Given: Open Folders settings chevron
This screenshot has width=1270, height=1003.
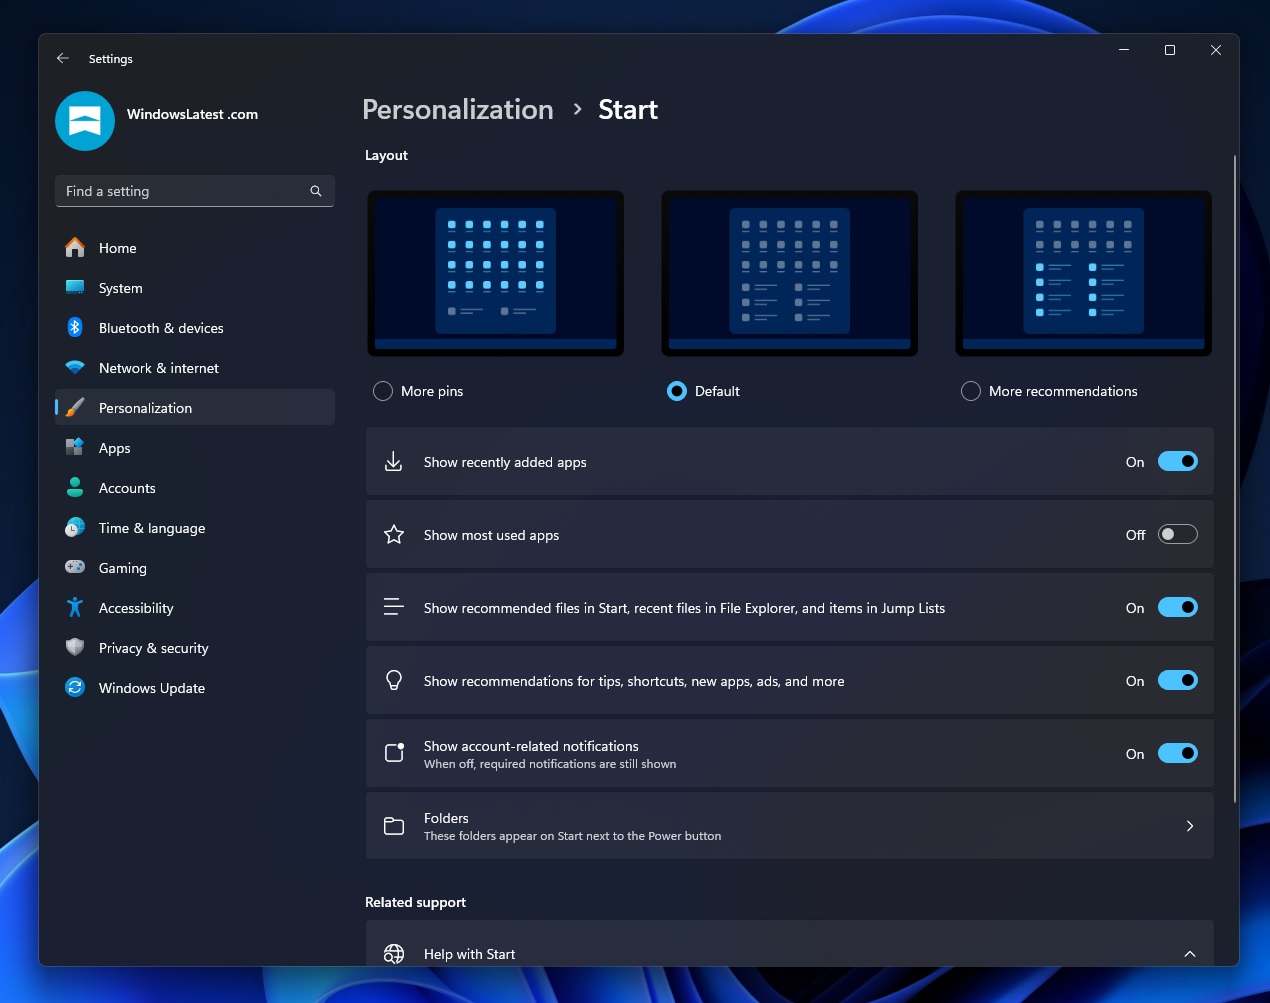Looking at the screenshot, I should coord(1190,826).
